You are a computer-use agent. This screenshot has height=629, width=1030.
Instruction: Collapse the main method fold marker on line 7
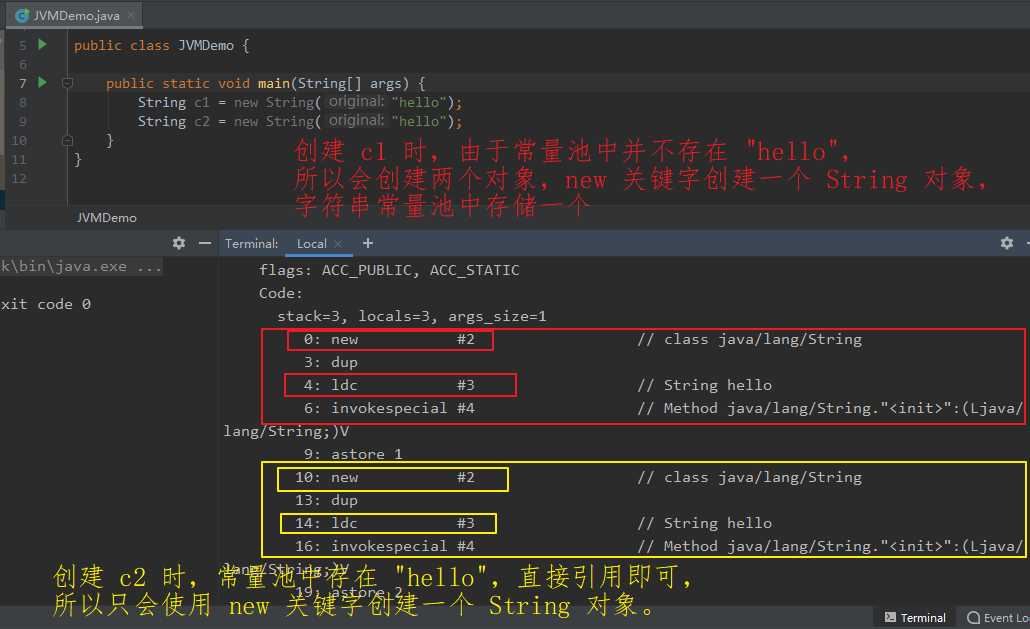(67, 83)
